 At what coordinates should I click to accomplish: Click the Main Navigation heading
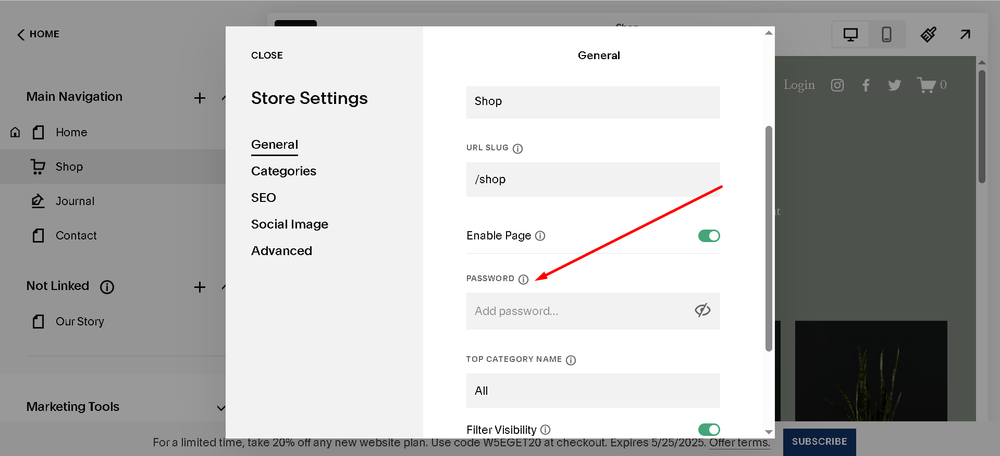74,97
